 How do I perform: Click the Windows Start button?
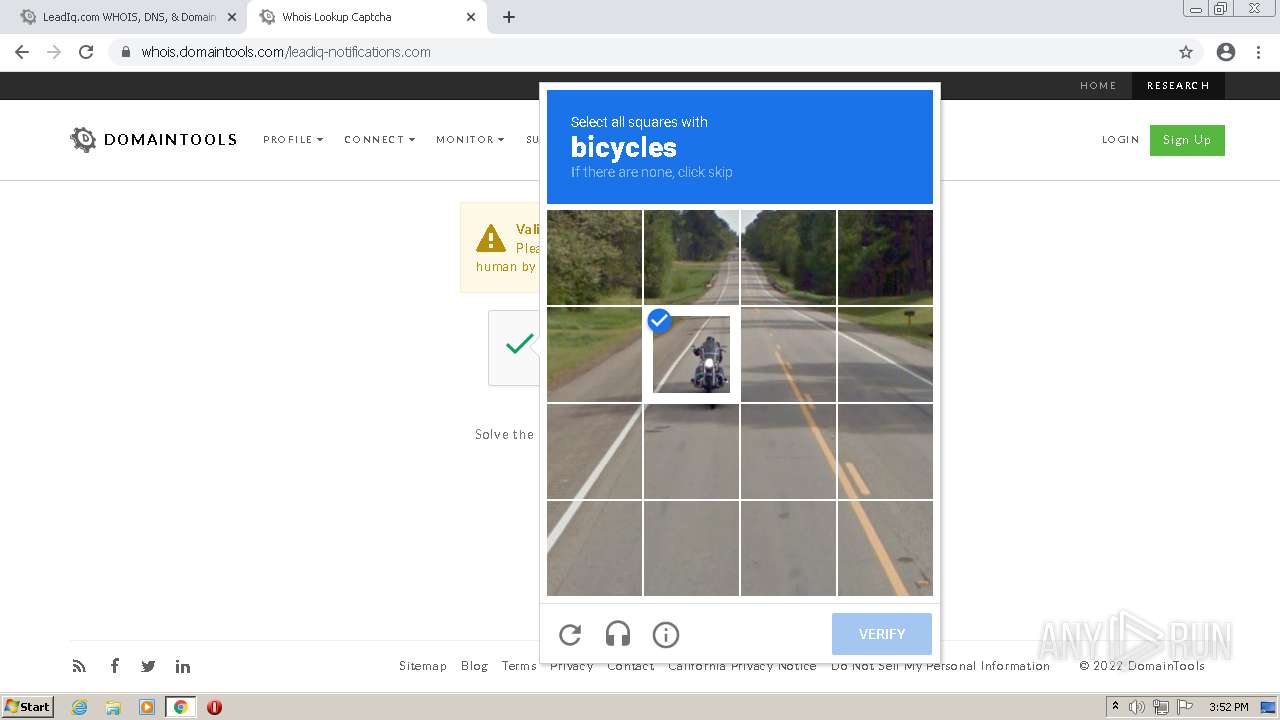27,706
